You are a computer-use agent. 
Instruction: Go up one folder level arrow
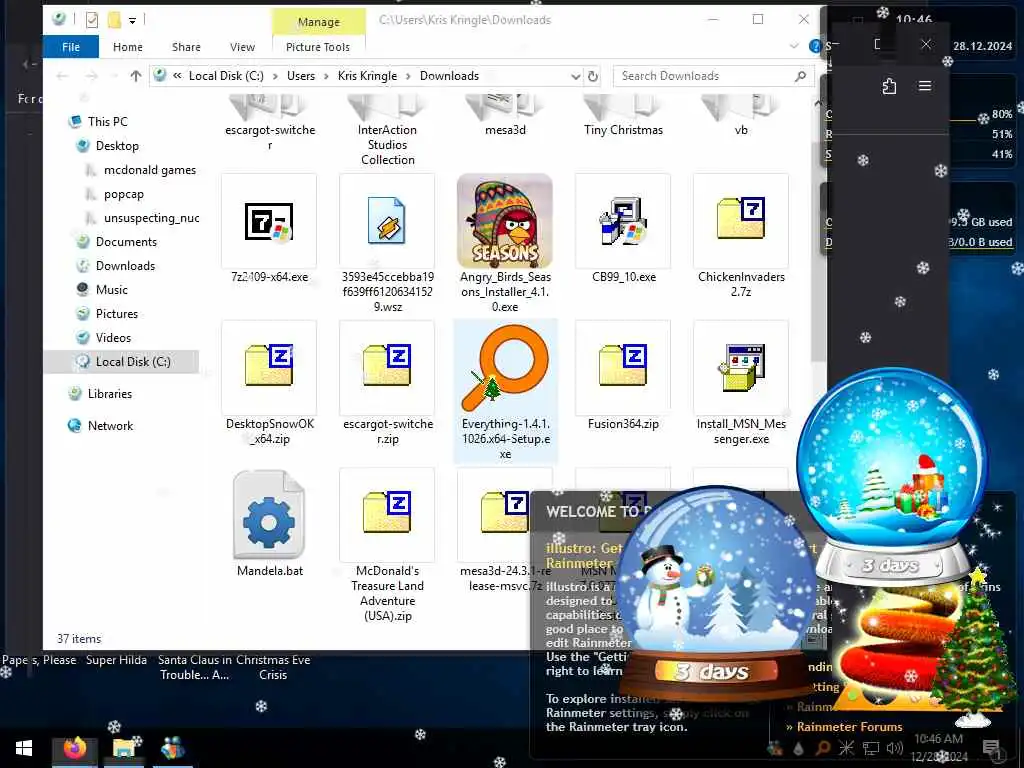tap(136, 76)
